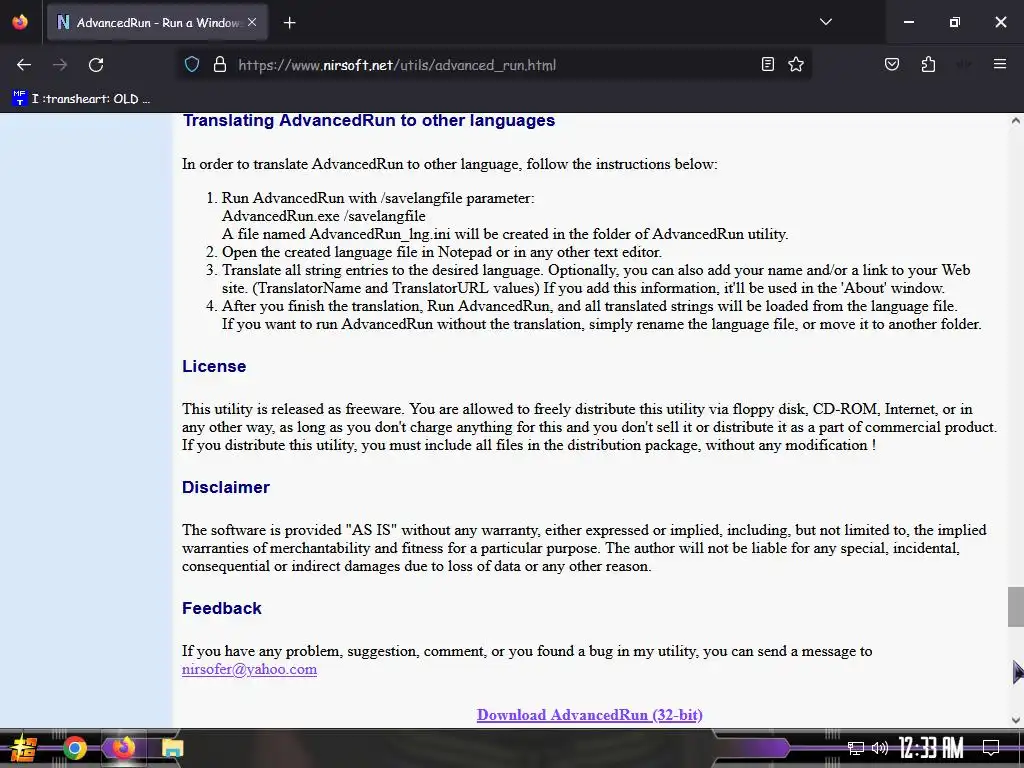Screen dimensions: 1024x768
Task: Open a new browser tab
Action: tap(290, 23)
